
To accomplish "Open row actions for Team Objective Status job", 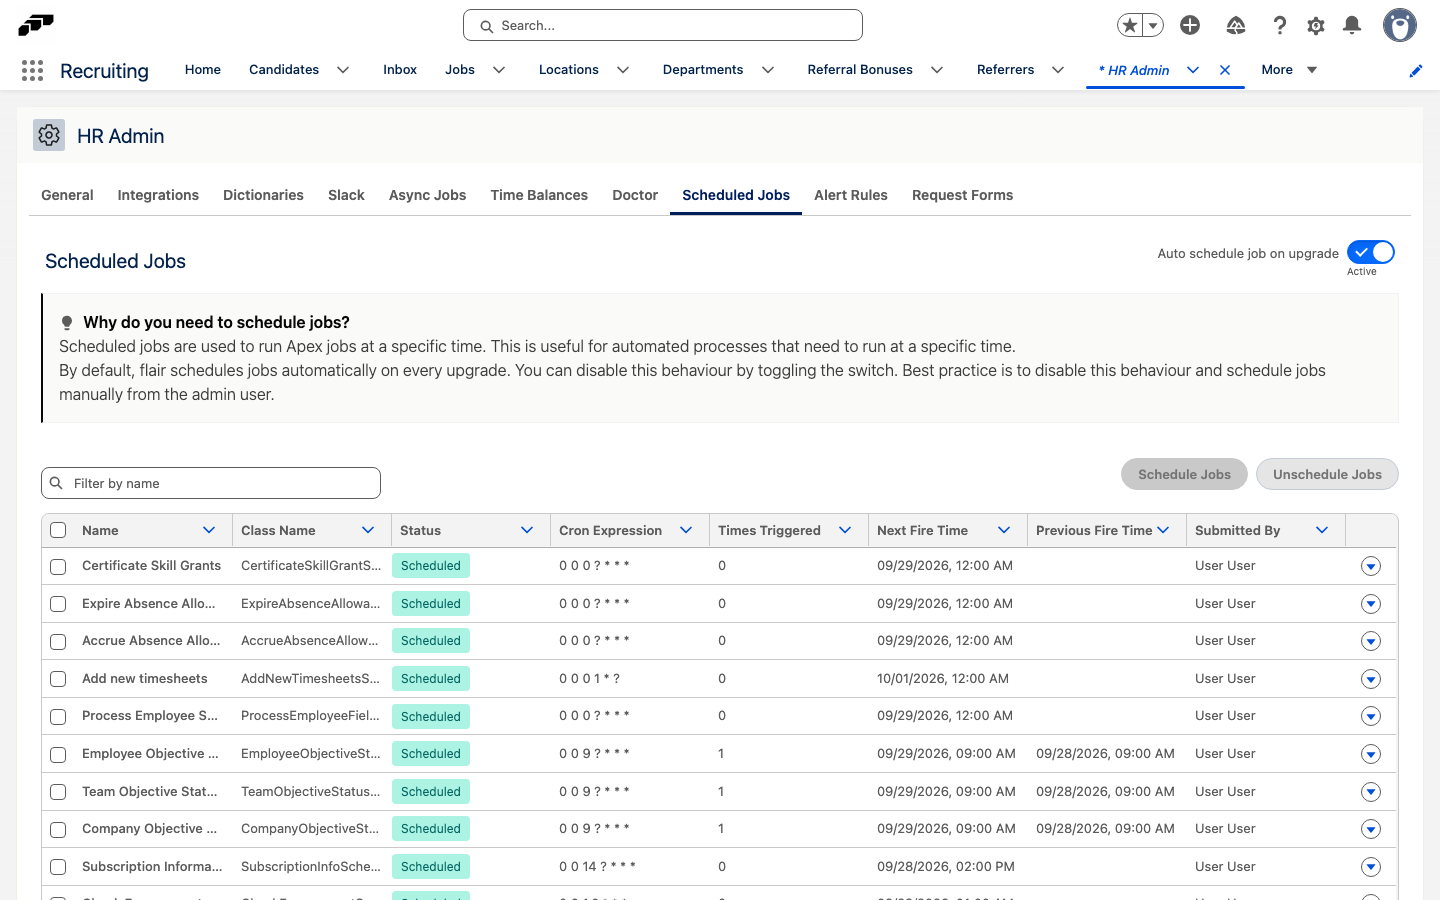I will pyautogui.click(x=1371, y=792).
